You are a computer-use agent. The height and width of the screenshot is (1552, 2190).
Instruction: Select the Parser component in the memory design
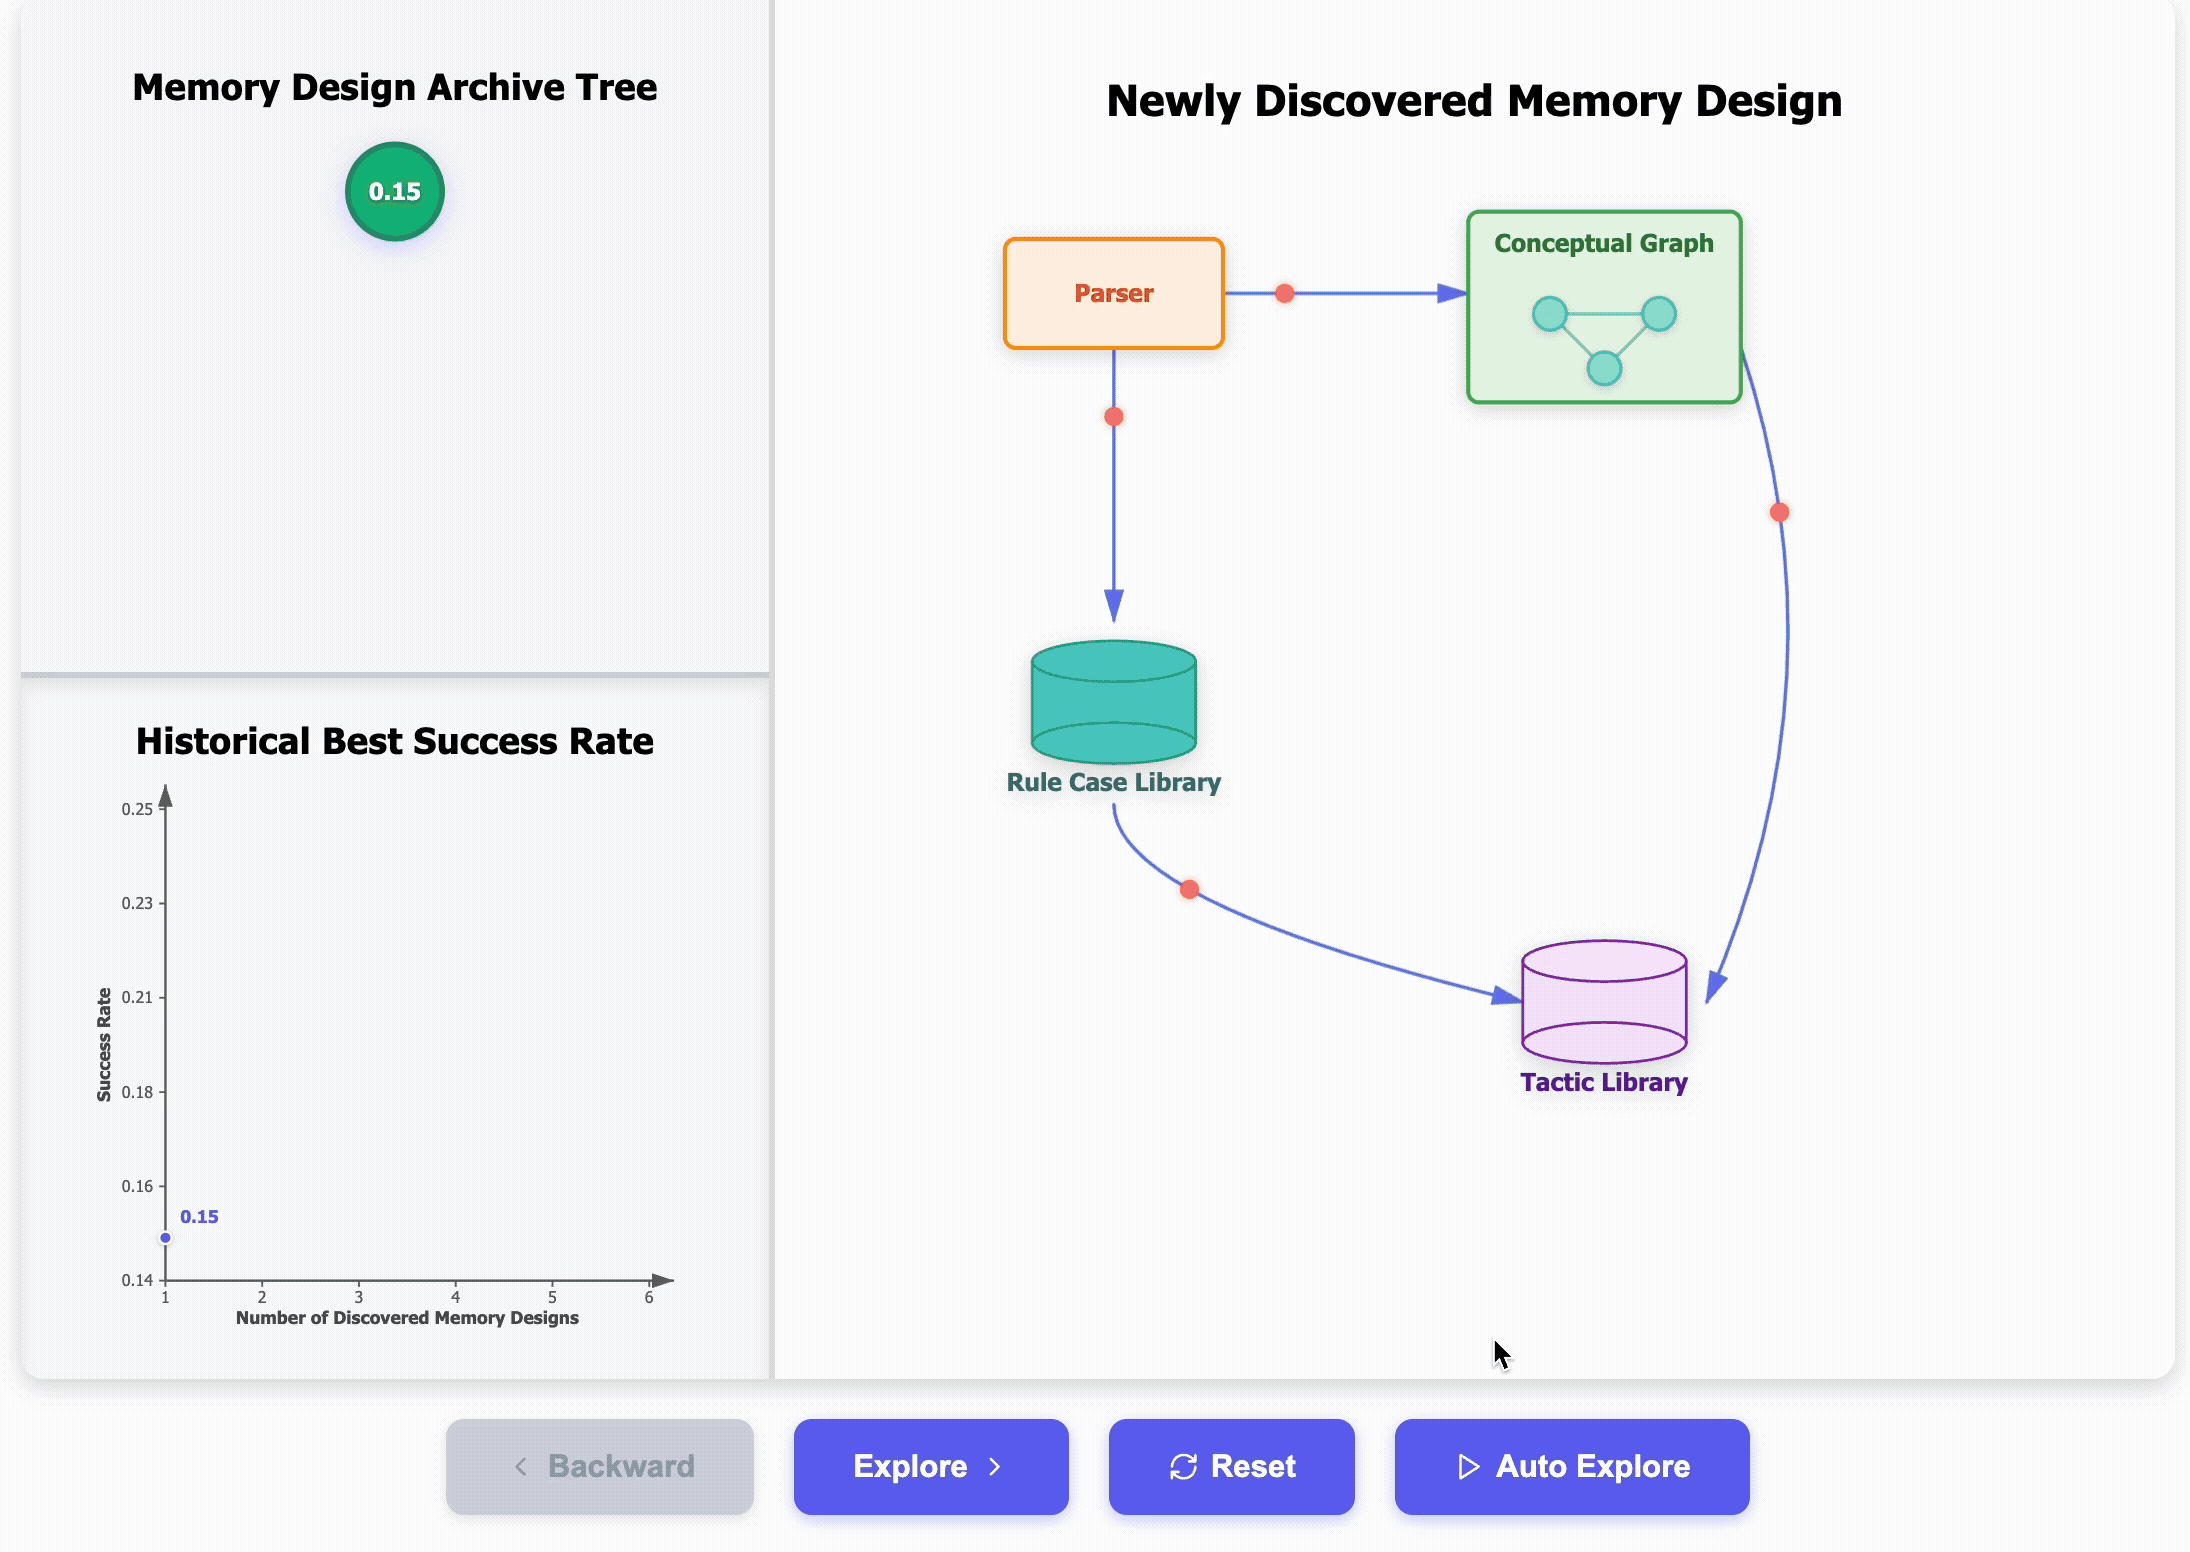click(1113, 293)
